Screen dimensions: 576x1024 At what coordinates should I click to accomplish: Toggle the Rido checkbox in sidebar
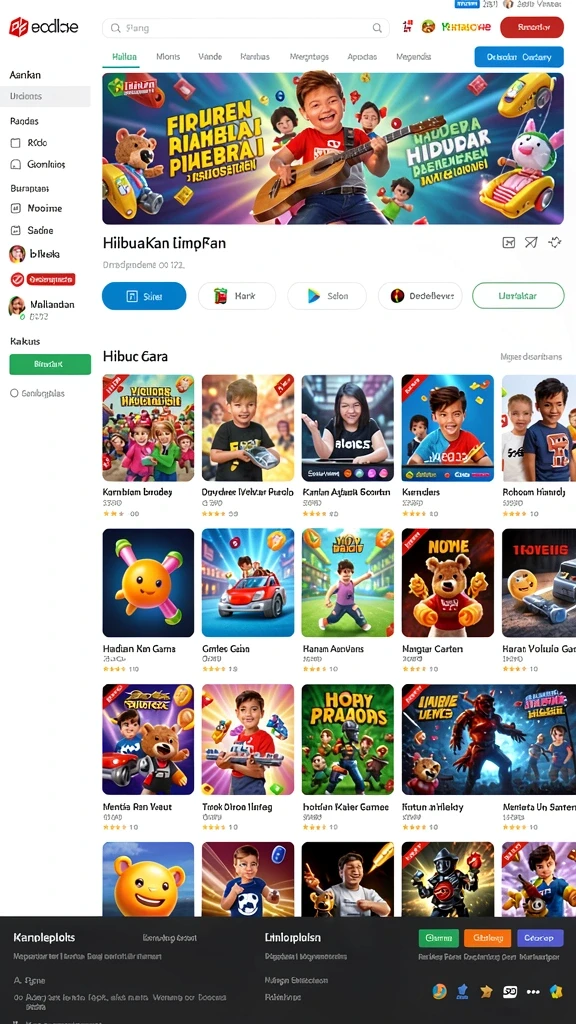point(16,142)
